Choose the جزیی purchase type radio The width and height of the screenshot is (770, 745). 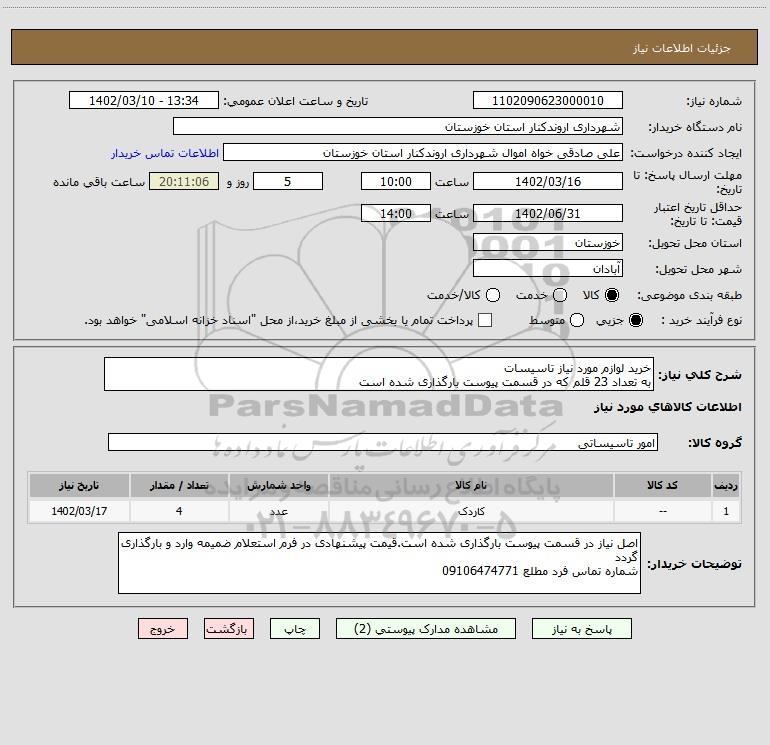click(x=635, y=320)
